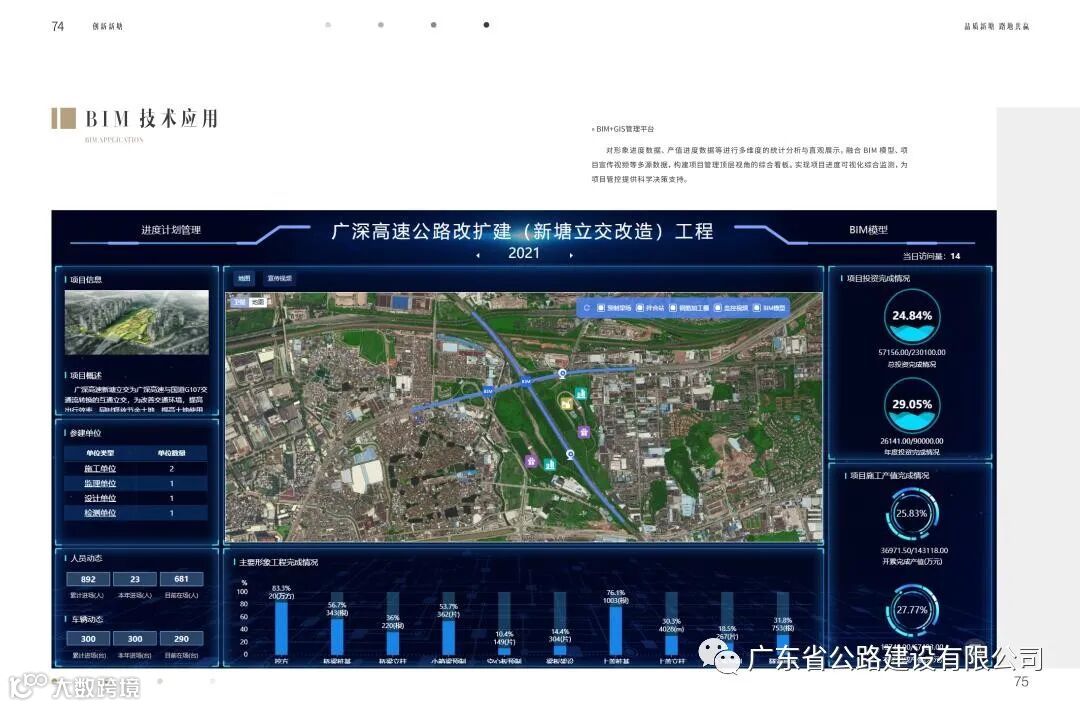Click the 单位类型 column header
Viewport: 1080px width, 707px height.
coord(100,453)
